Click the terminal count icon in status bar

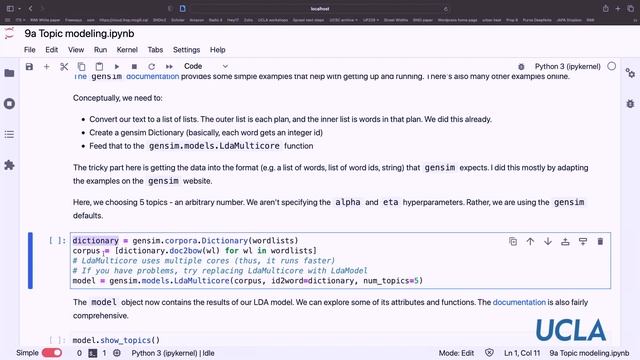93,353
